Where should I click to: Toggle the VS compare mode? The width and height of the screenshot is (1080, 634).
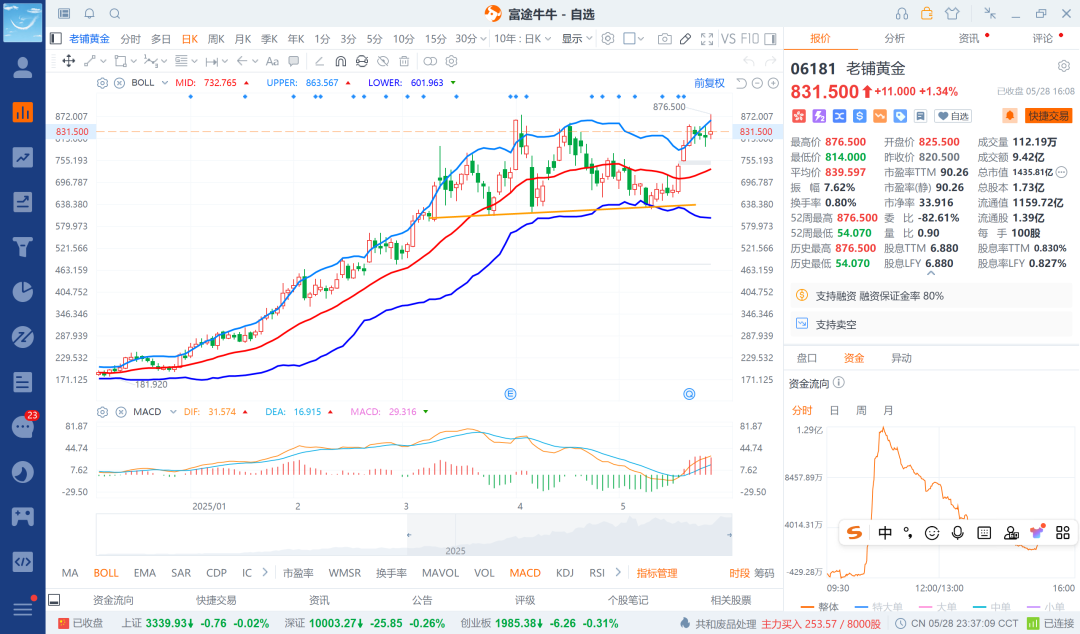tap(728, 39)
